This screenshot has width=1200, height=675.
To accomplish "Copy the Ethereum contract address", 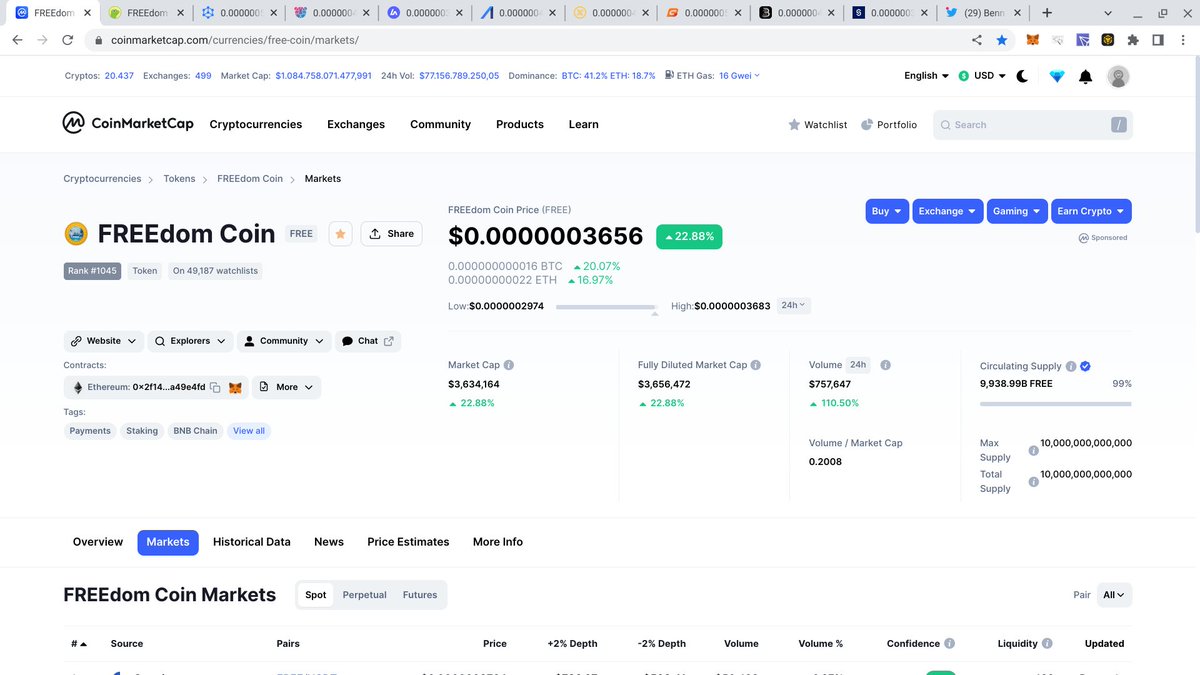I will tap(213, 386).
